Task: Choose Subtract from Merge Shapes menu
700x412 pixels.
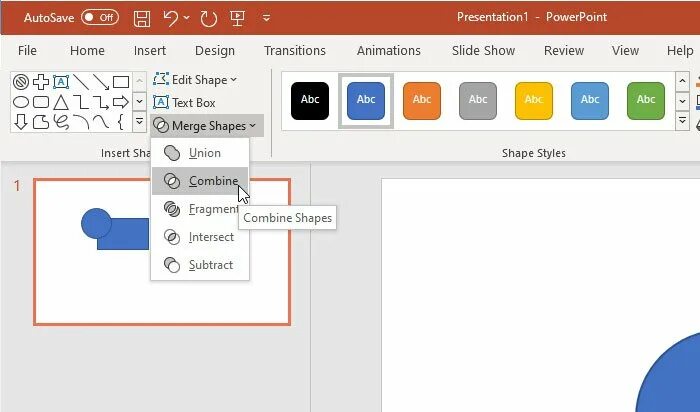Action: [200, 265]
